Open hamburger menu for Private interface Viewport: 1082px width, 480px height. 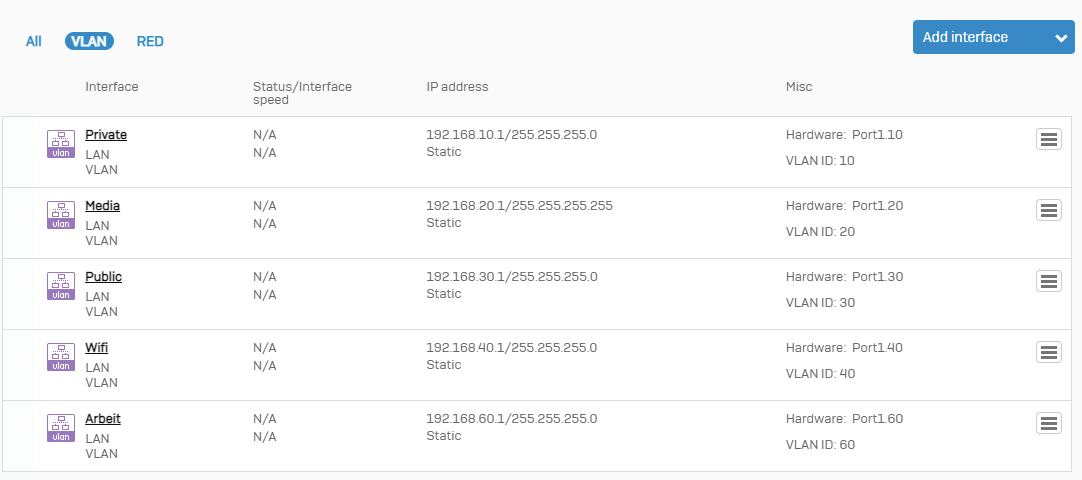(x=1049, y=140)
